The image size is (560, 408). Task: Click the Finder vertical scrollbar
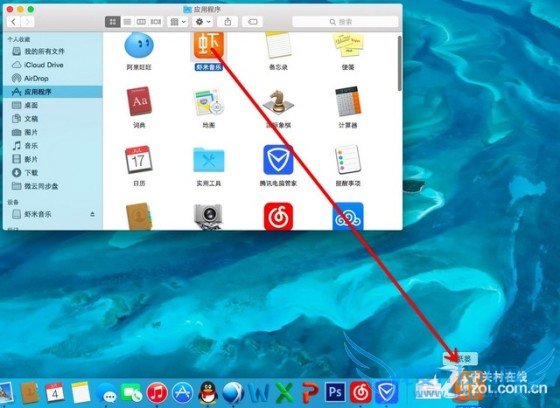[400, 64]
